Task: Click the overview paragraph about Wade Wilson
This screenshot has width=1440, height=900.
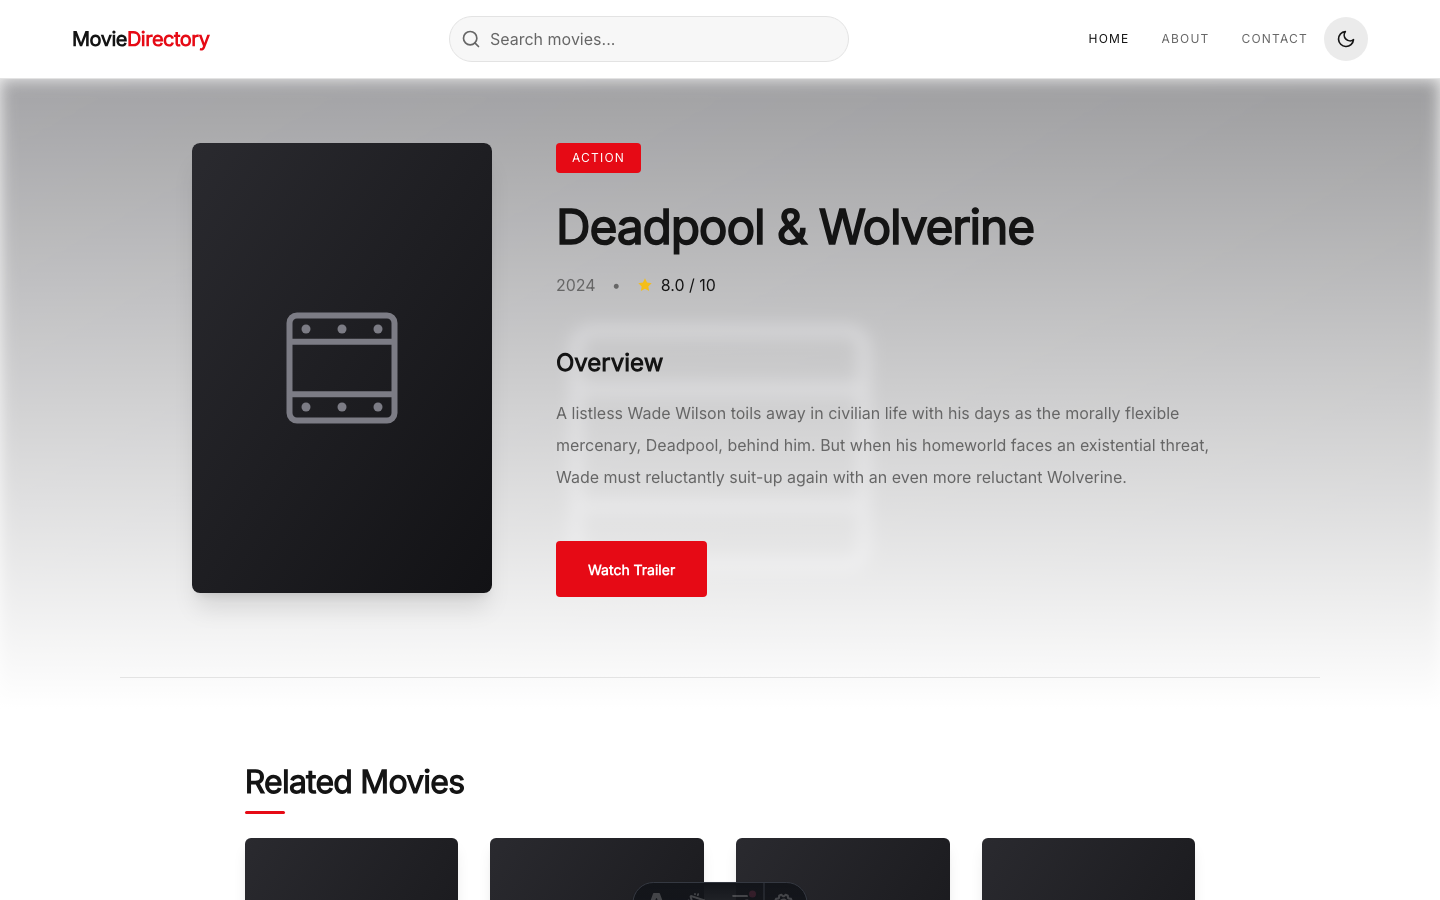Action: click(883, 445)
